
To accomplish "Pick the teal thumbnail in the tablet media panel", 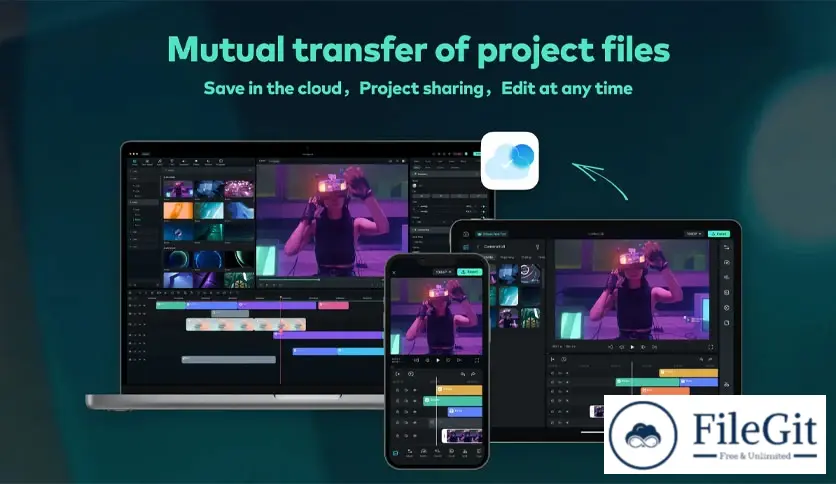I will coord(509,296).
